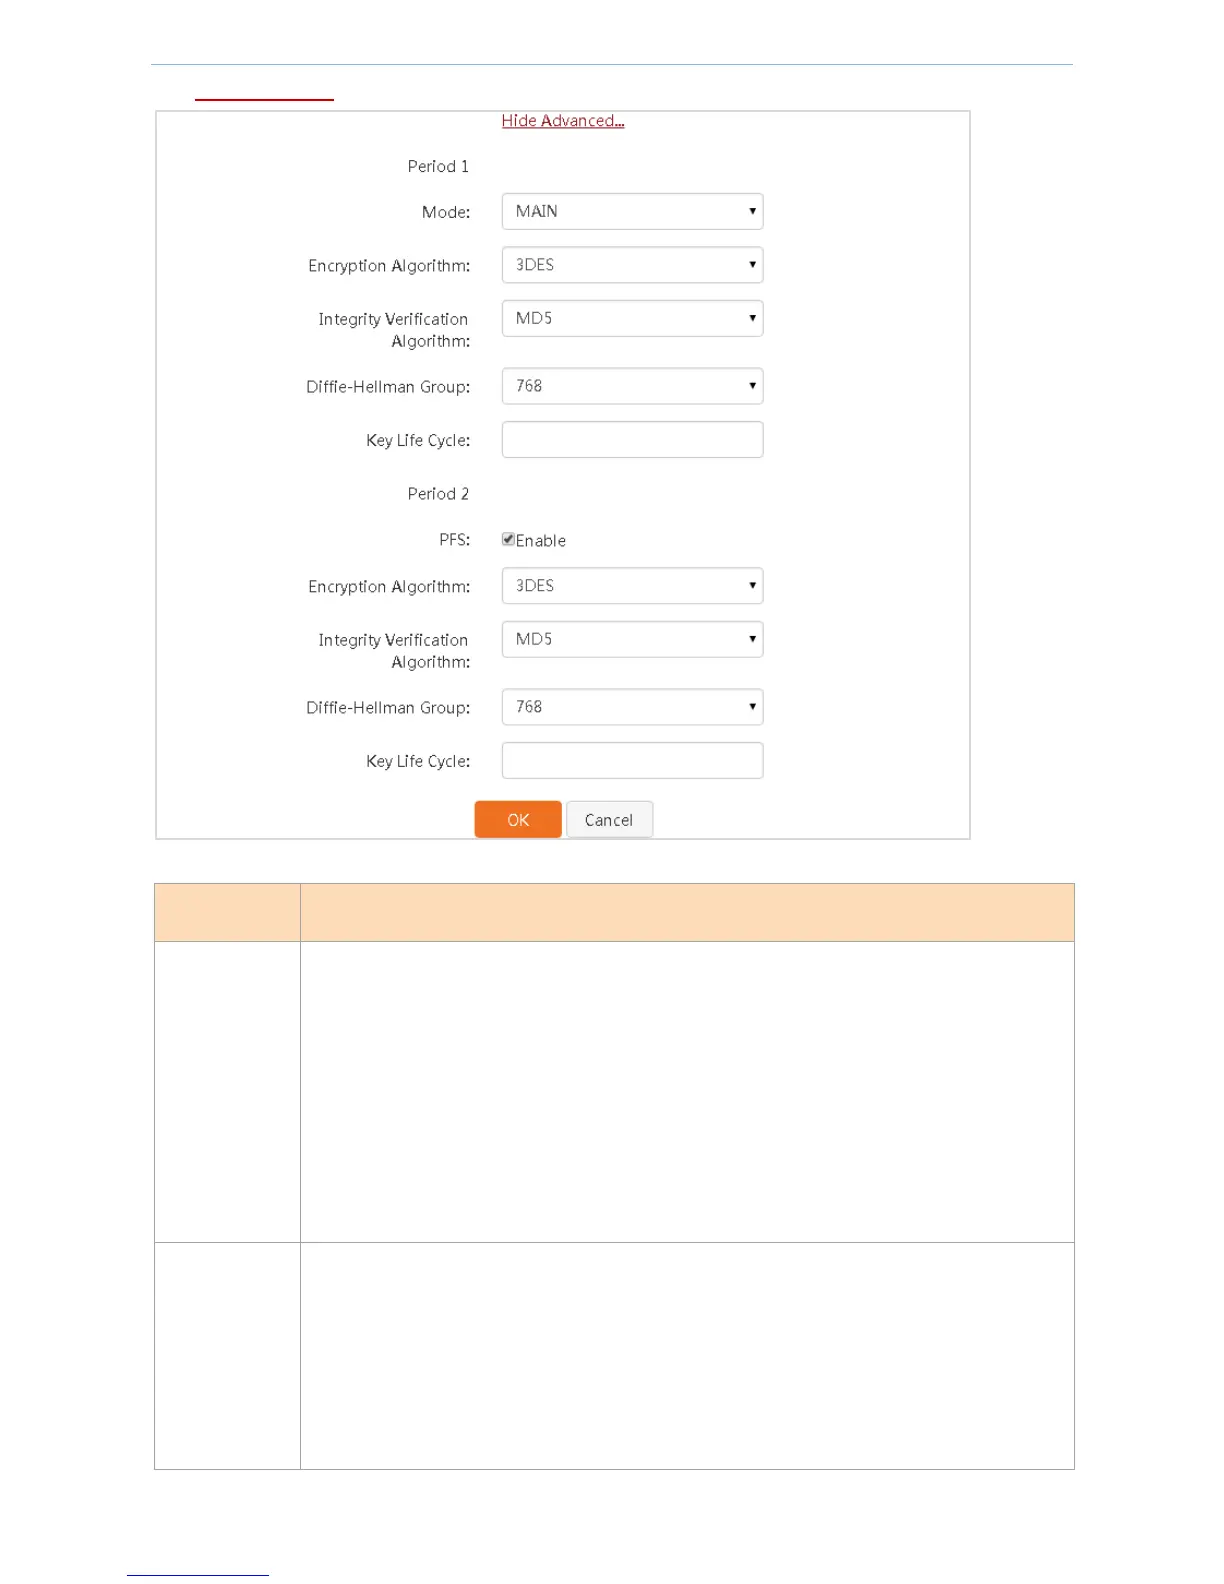This screenshot has height=1584, width=1224.
Task: Click the Hide Advanced link
Action: (x=563, y=121)
